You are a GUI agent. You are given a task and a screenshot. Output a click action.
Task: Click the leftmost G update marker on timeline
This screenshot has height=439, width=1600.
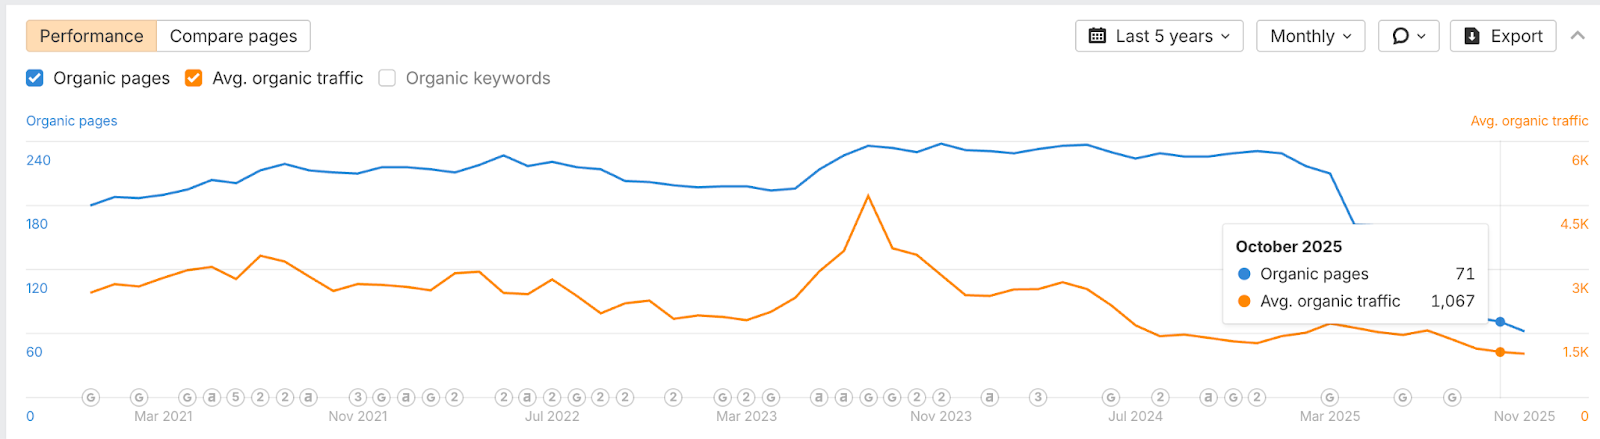[x=91, y=397]
